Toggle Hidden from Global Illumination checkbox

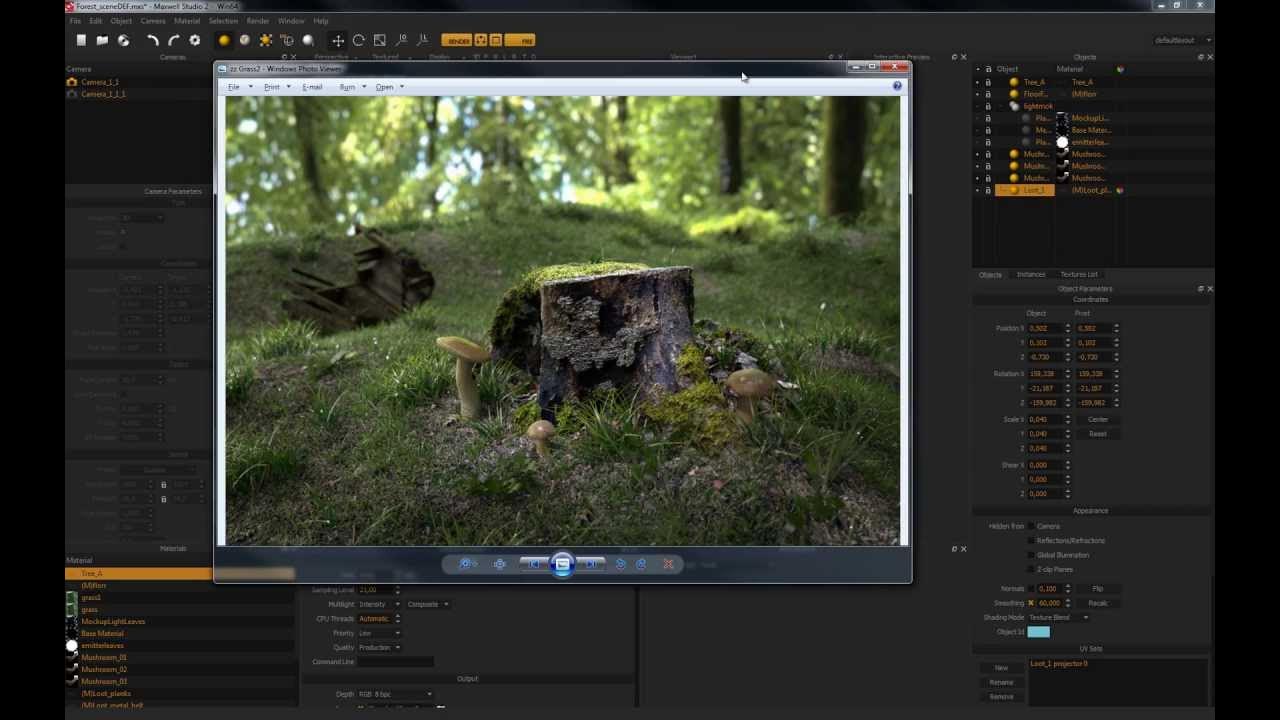[1032, 555]
